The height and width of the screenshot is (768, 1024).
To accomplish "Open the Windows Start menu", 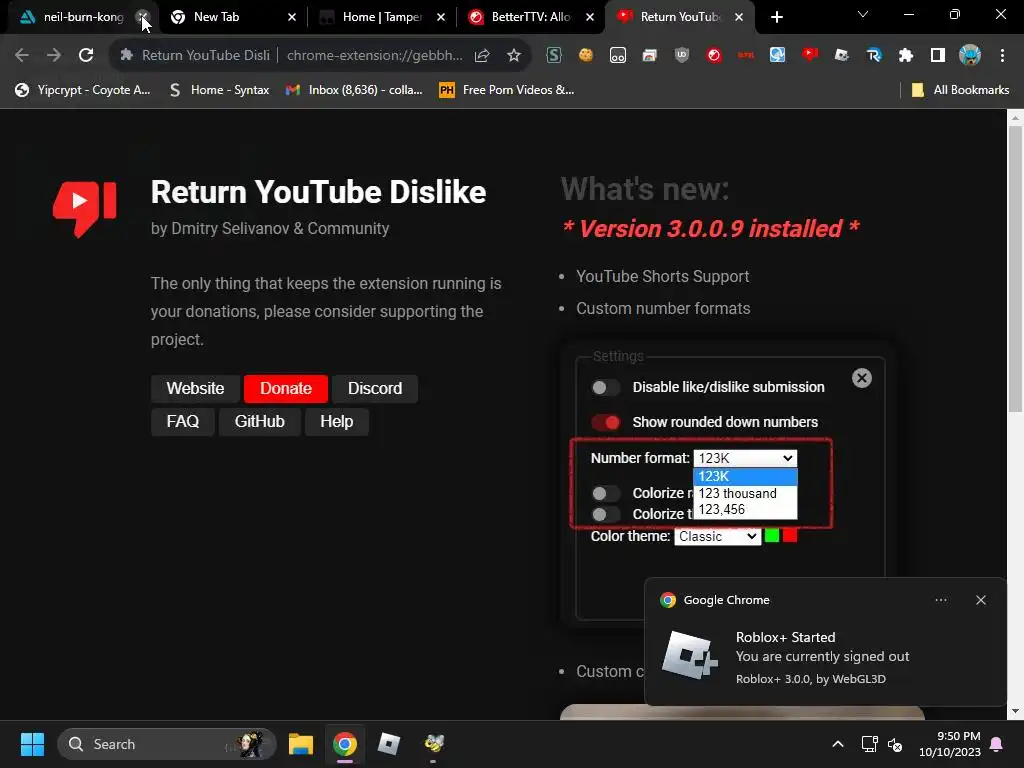I will pyautogui.click(x=32, y=744).
